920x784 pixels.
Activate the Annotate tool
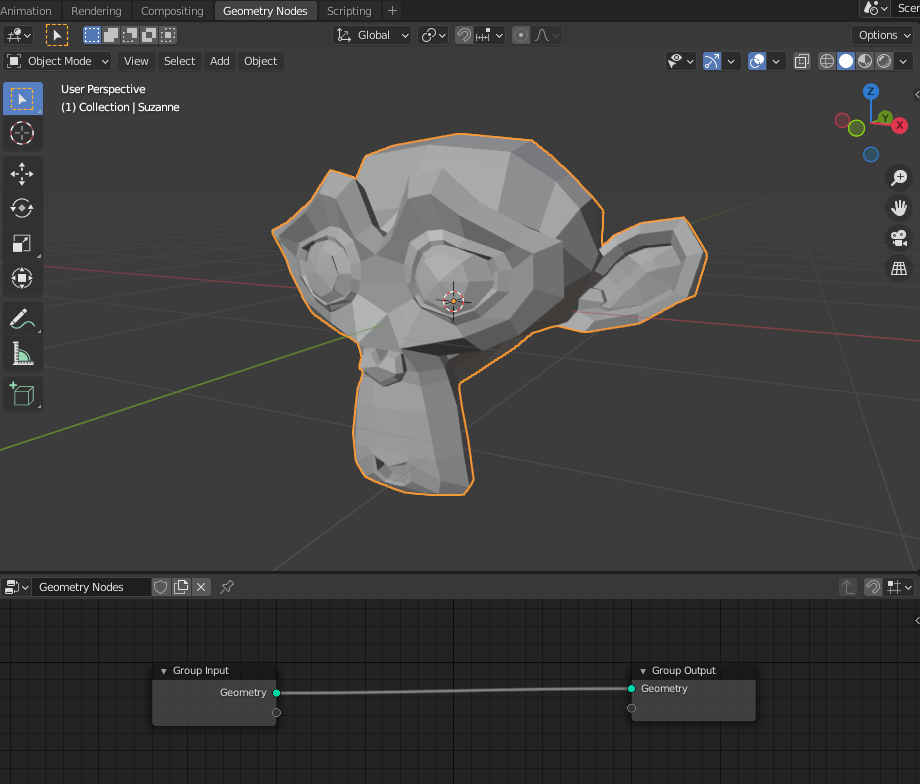click(x=22, y=318)
